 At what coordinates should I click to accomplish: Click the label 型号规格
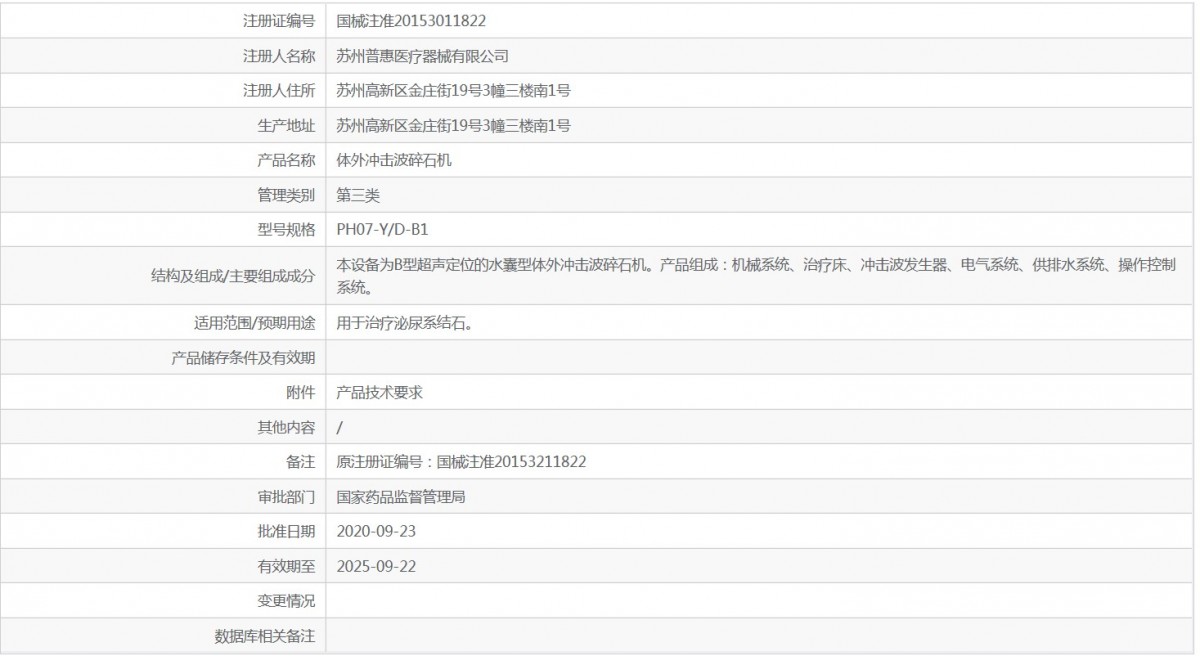point(286,229)
